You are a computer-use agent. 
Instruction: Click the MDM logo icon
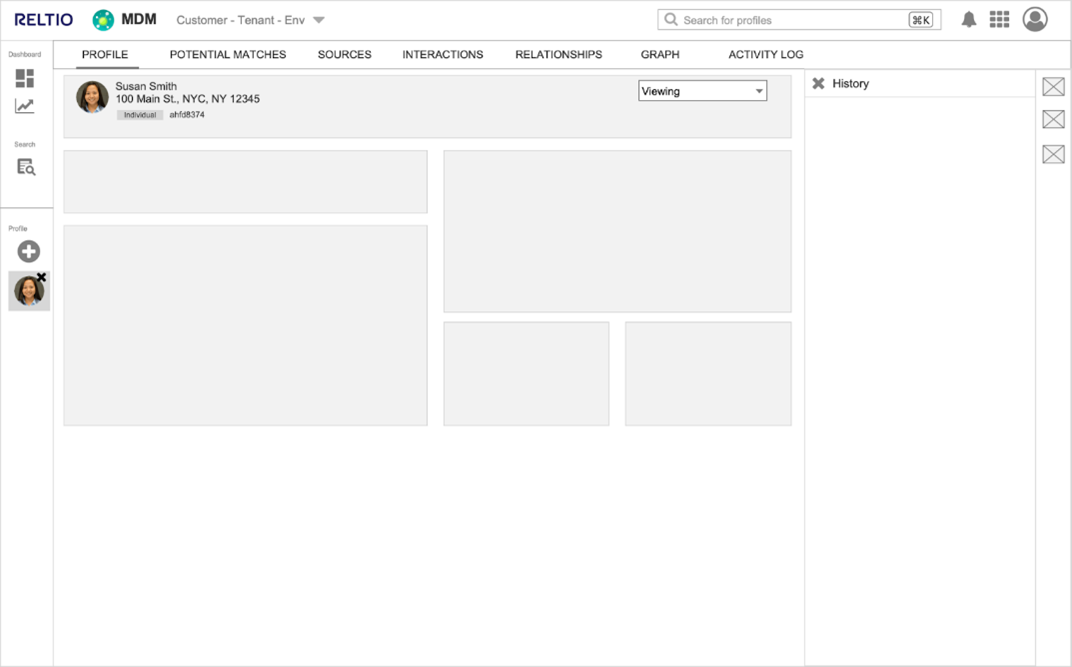101,18
